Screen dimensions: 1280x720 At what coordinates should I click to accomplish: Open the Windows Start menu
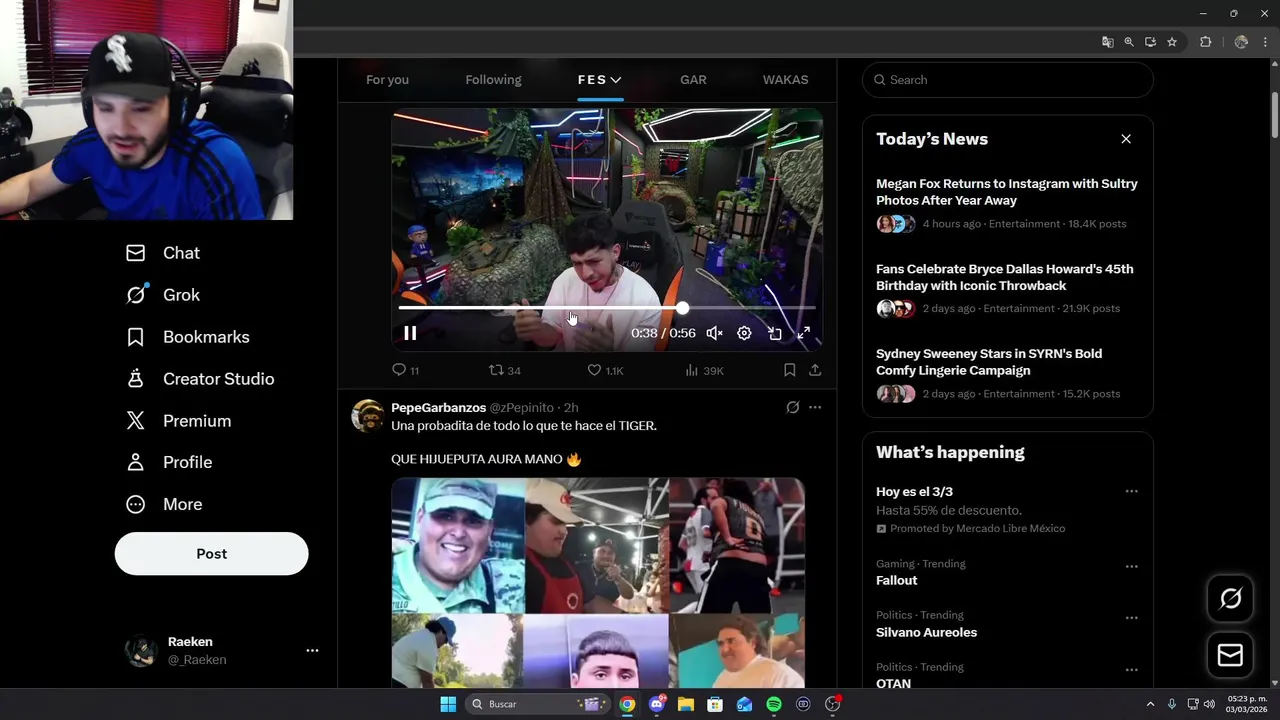[x=448, y=704]
